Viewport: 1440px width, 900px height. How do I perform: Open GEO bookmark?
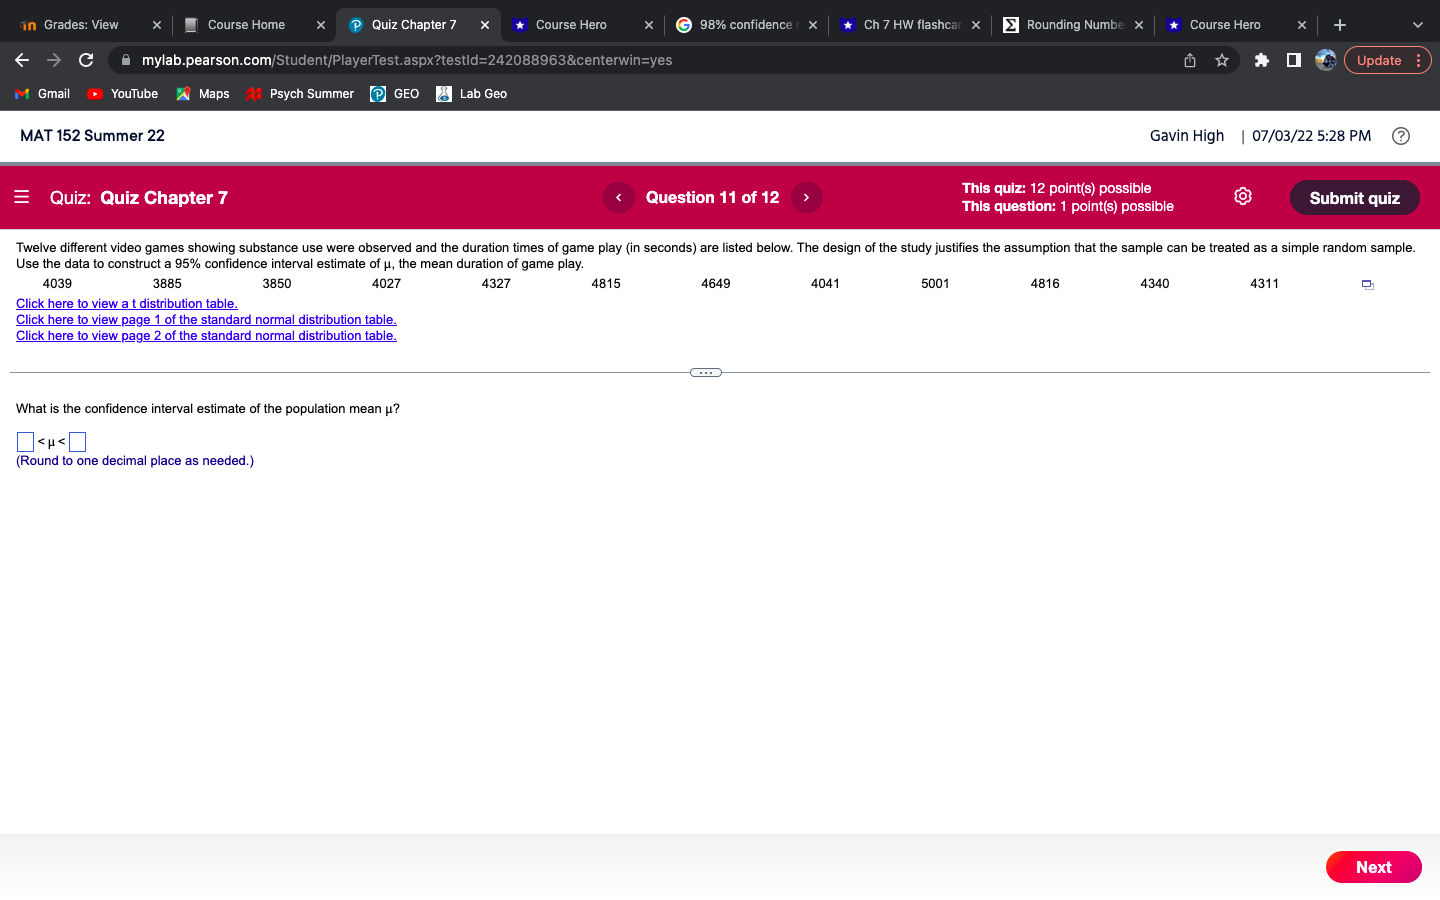[395, 94]
